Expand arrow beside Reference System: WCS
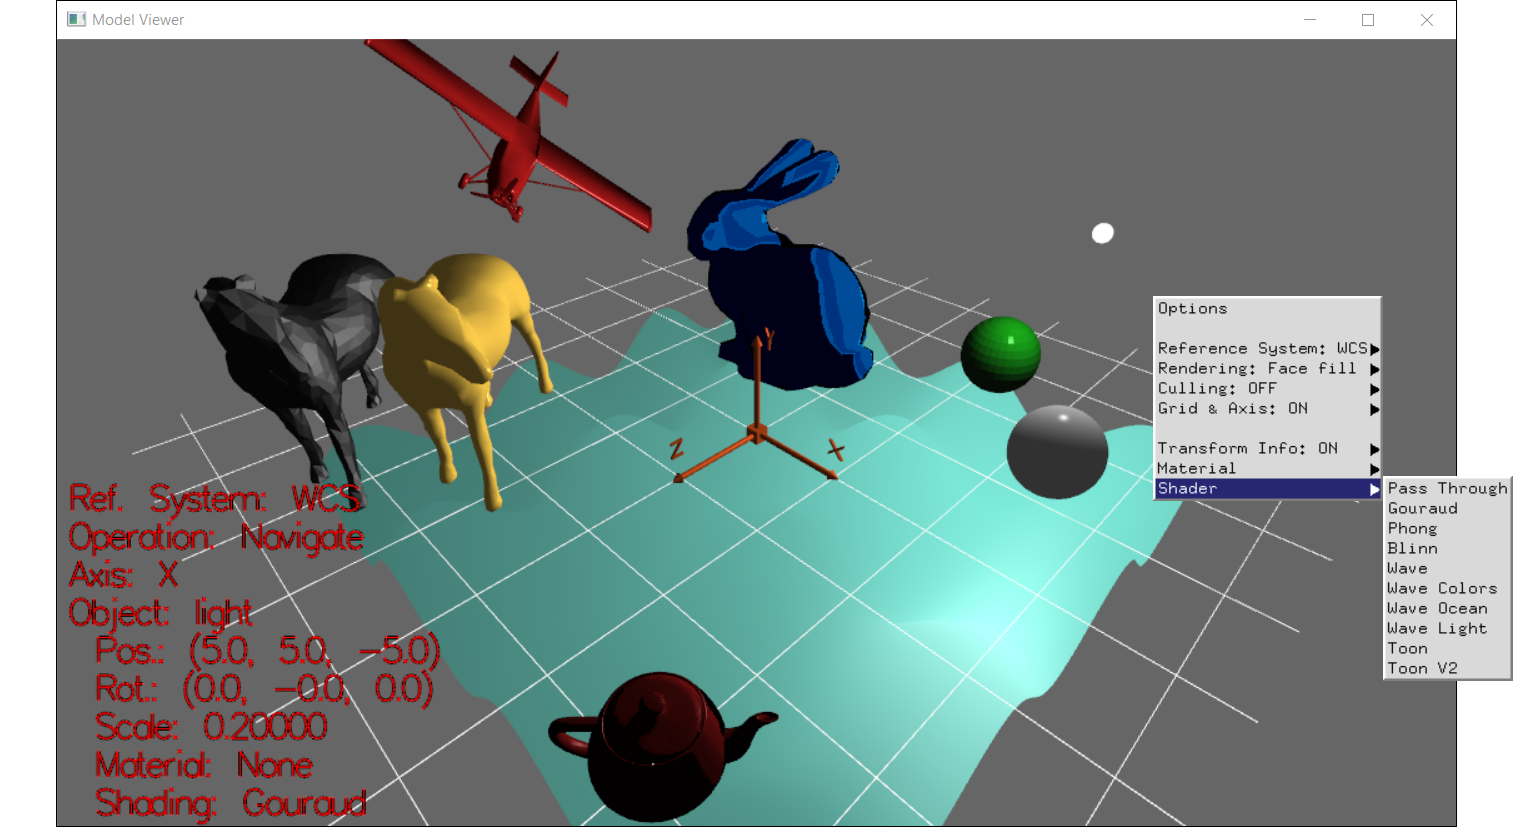This screenshot has height=827, width=1513. [1374, 349]
